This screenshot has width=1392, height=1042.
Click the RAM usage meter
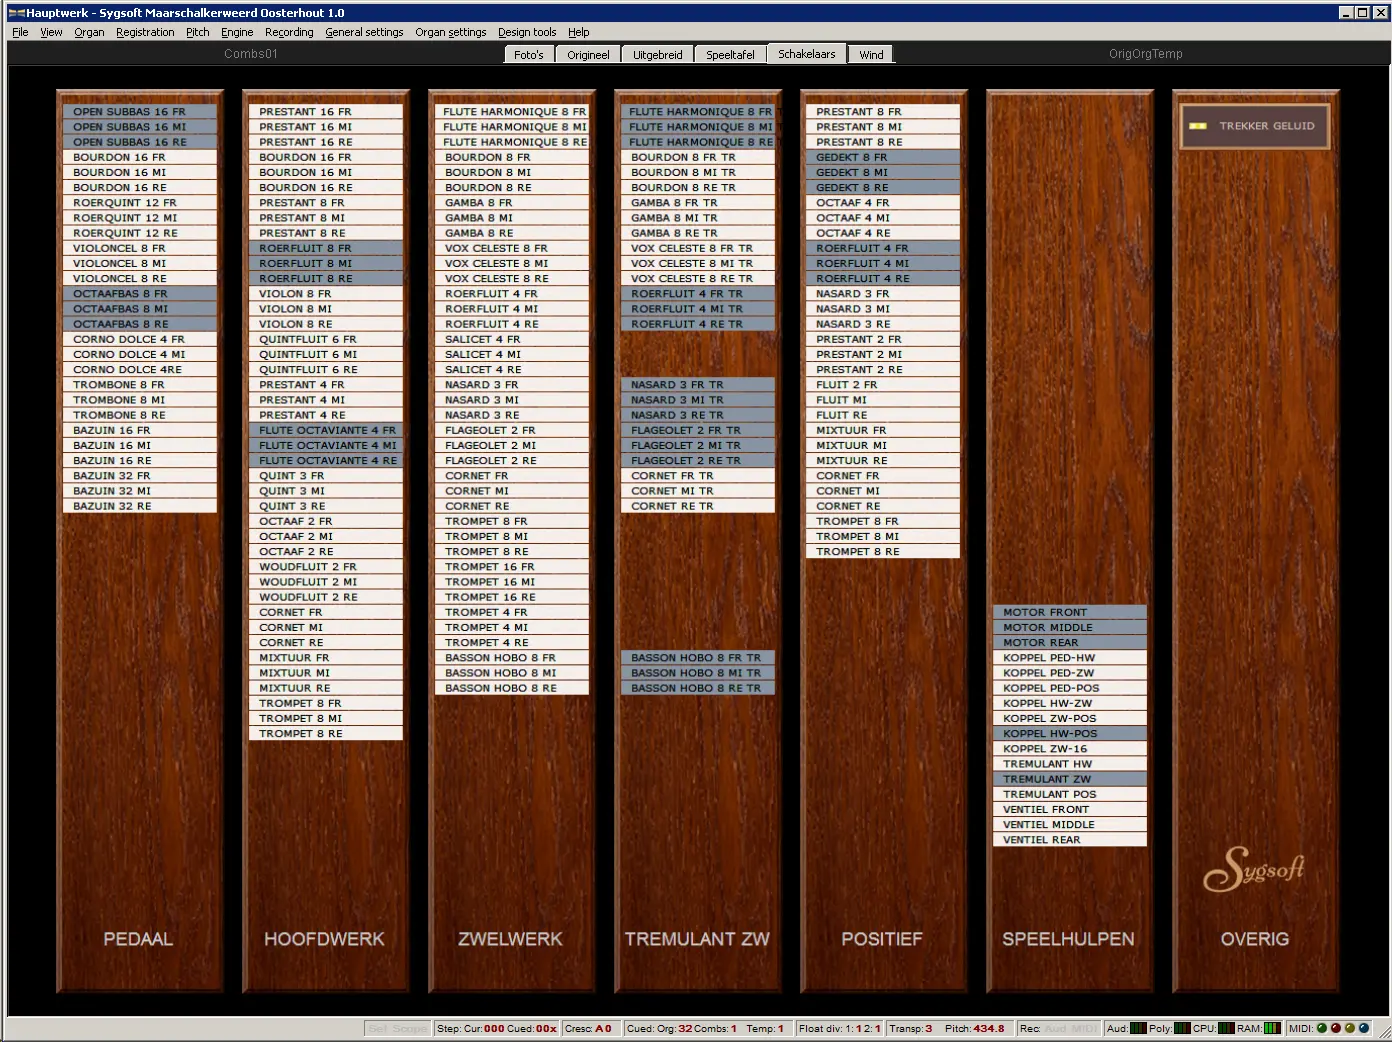[1272, 1028]
